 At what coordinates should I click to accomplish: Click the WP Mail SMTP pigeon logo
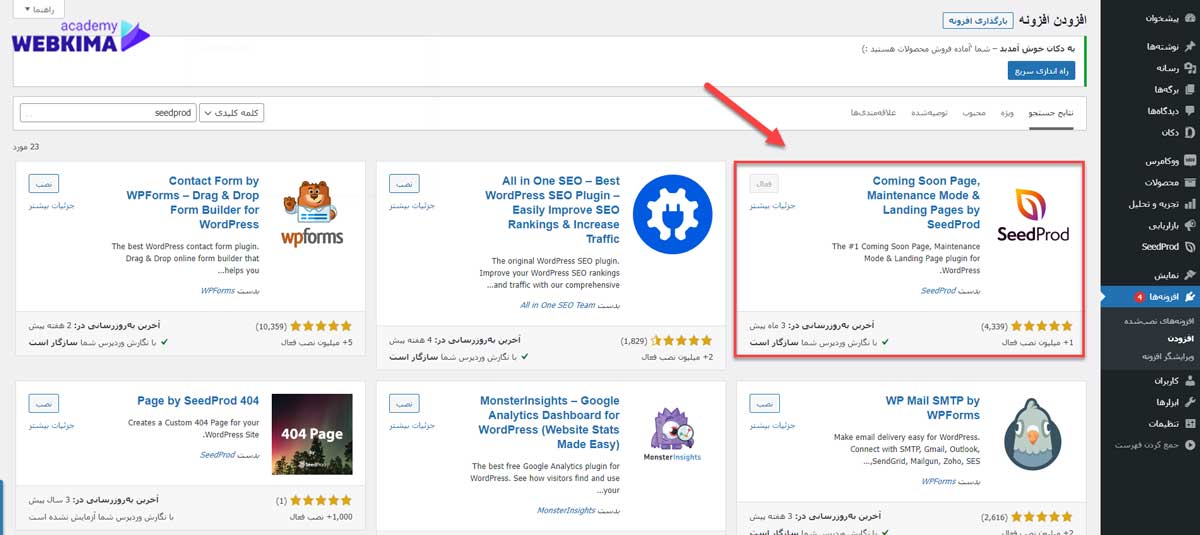[x=1033, y=433]
